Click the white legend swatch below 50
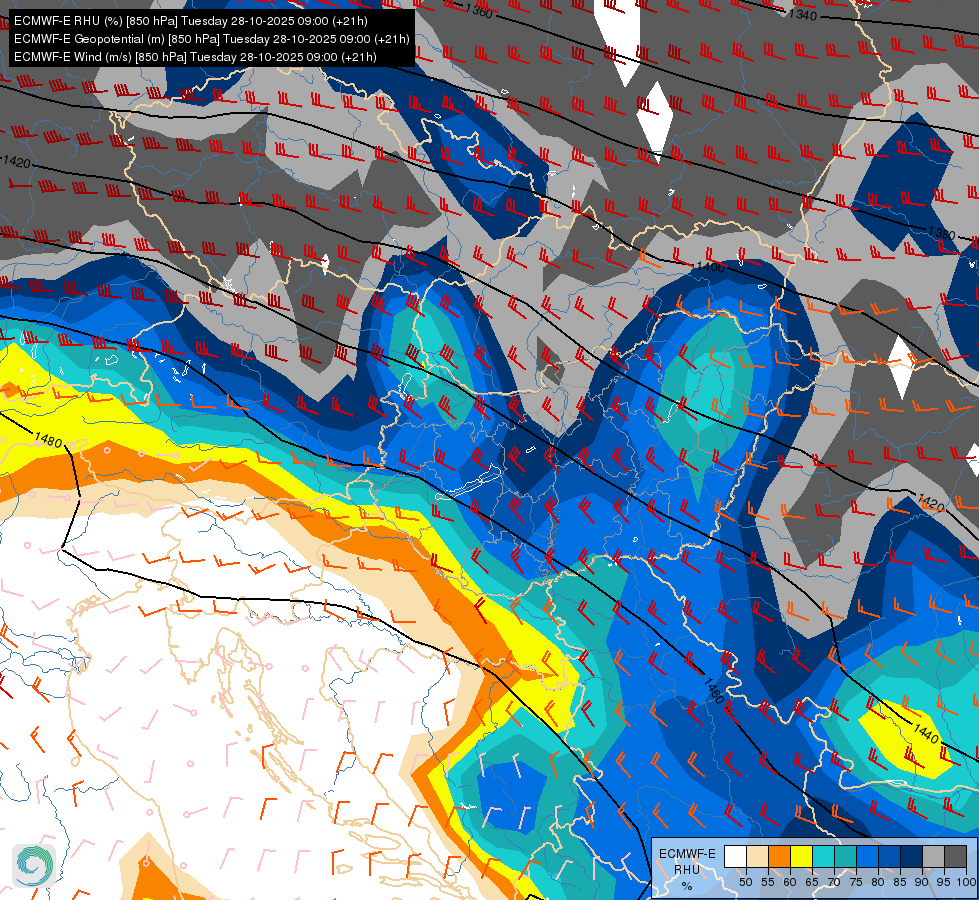 point(735,856)
